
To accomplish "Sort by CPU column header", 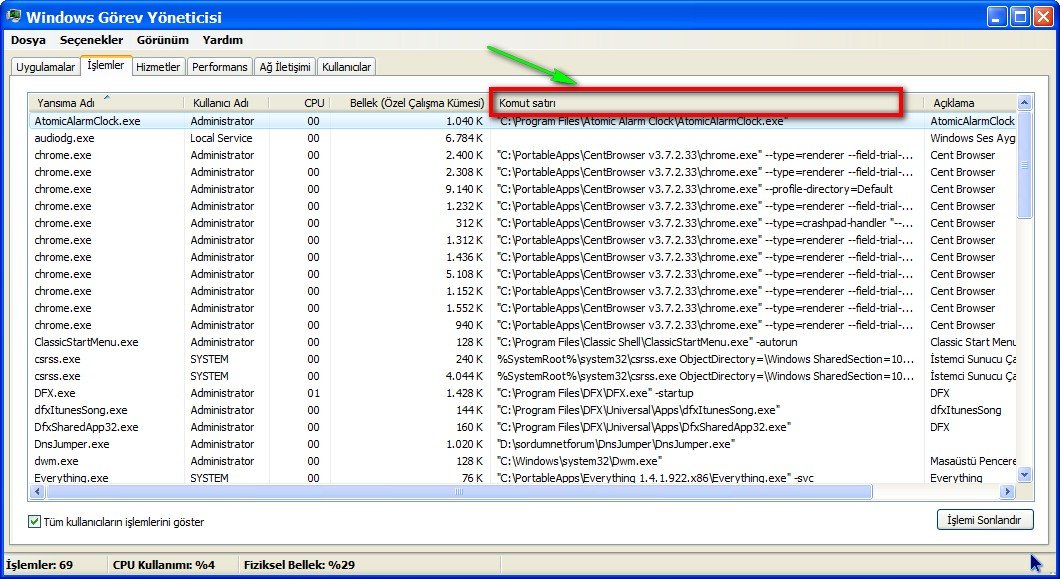I will 299,103.
